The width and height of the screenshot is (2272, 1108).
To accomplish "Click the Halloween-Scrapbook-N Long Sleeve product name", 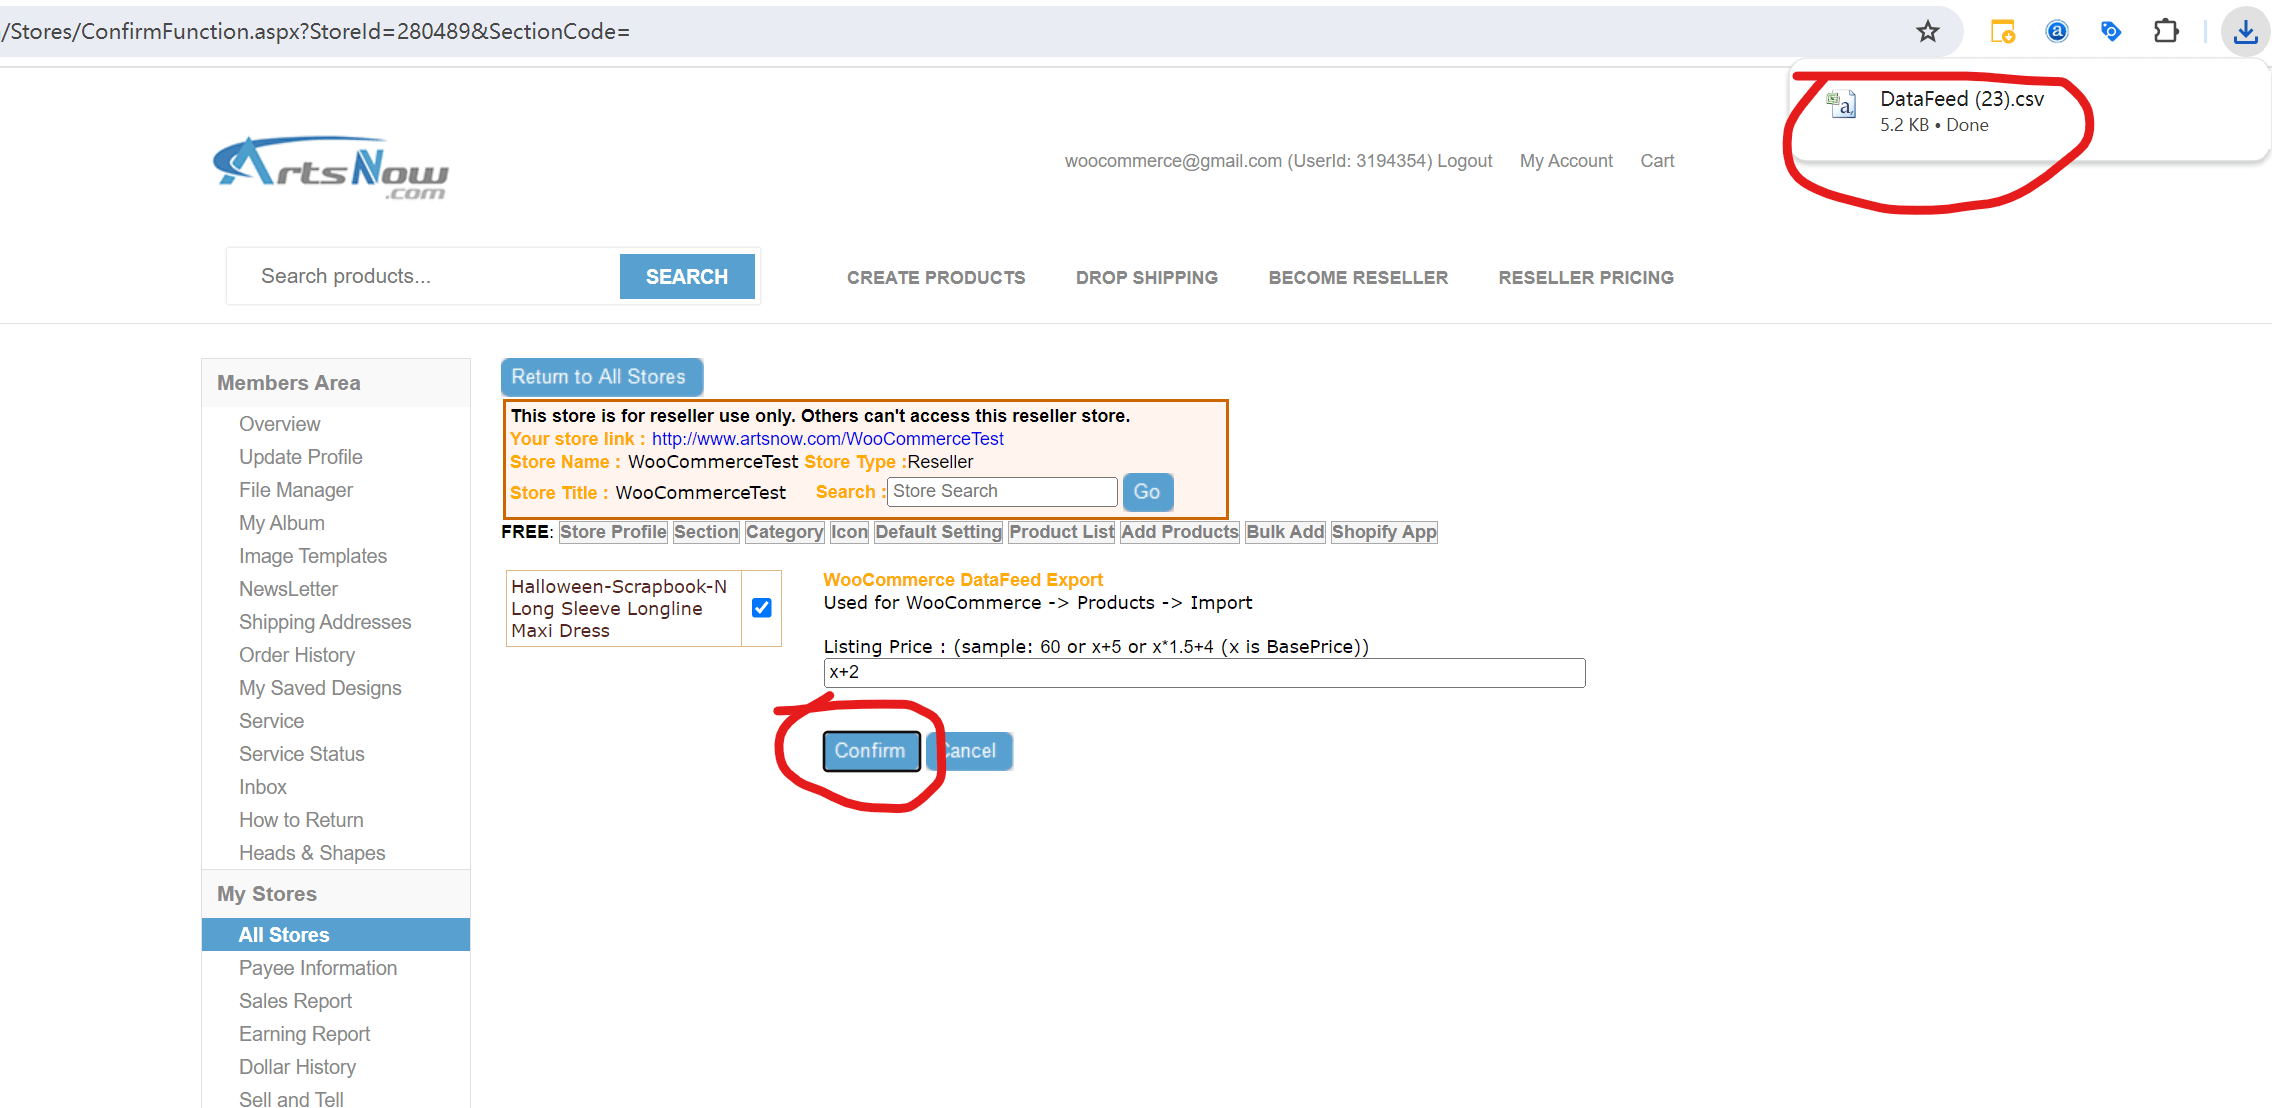I will point(619,609).
